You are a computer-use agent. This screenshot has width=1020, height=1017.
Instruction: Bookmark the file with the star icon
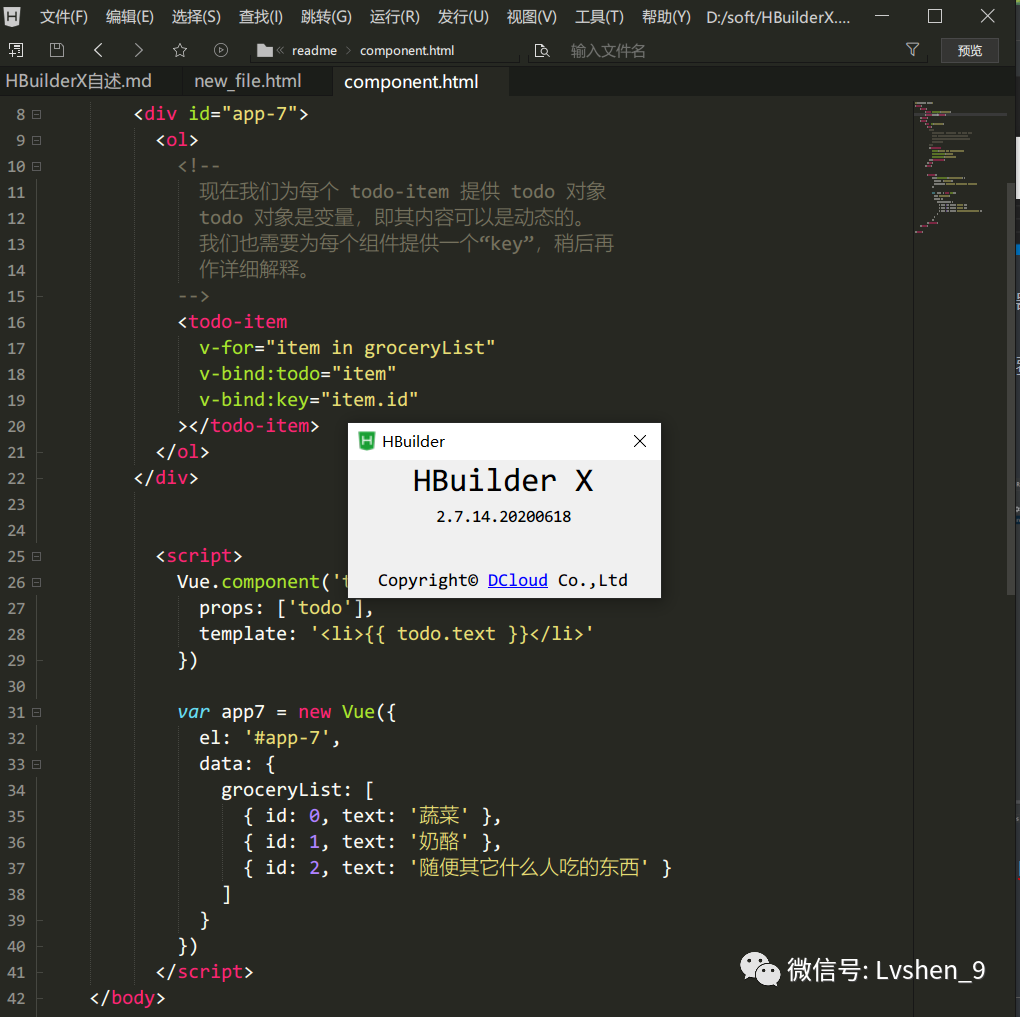tap(180, 50)
